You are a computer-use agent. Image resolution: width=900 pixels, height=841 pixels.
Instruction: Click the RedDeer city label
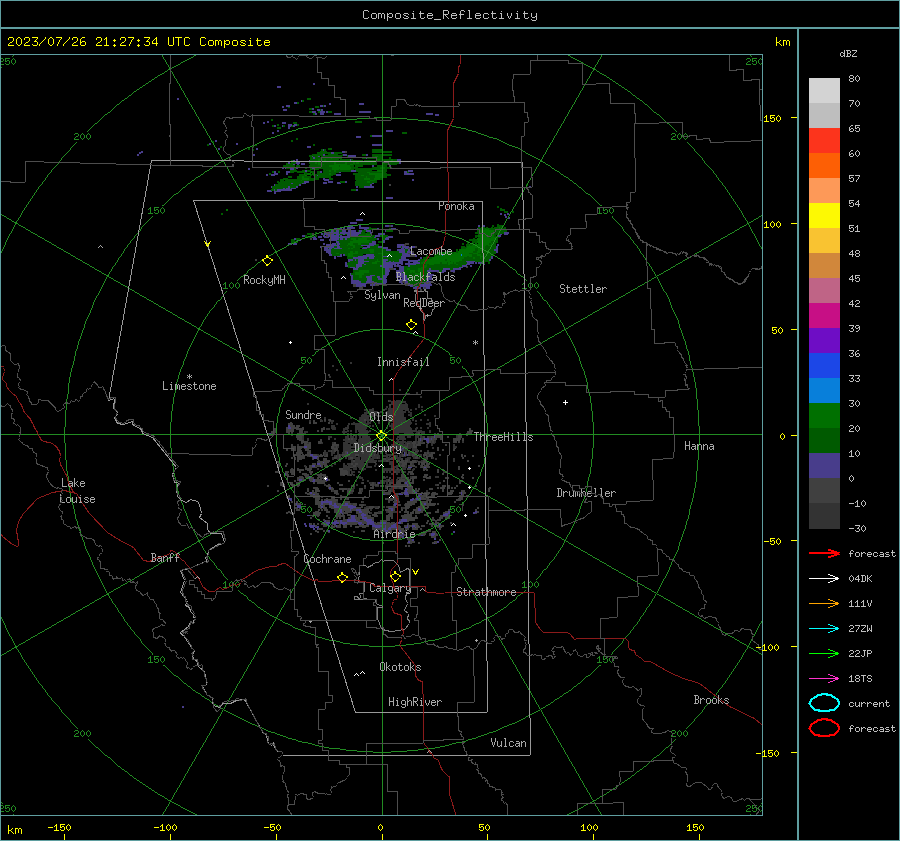[x=424, y=303]
